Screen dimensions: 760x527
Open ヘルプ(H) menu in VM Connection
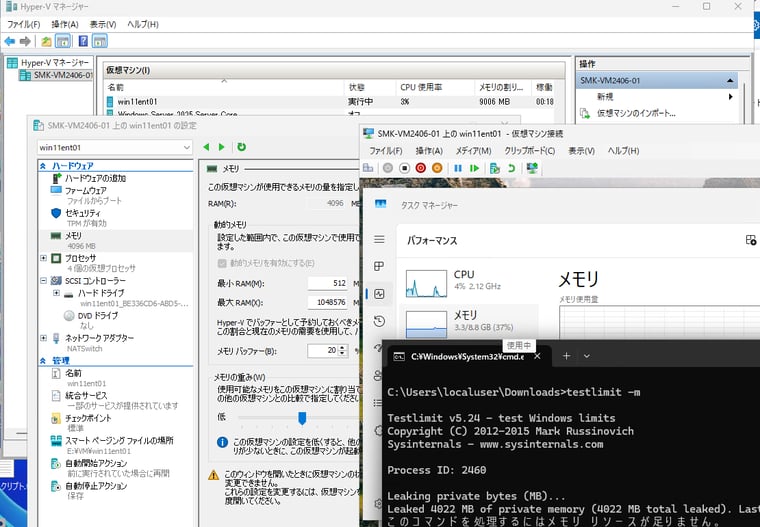624,151
